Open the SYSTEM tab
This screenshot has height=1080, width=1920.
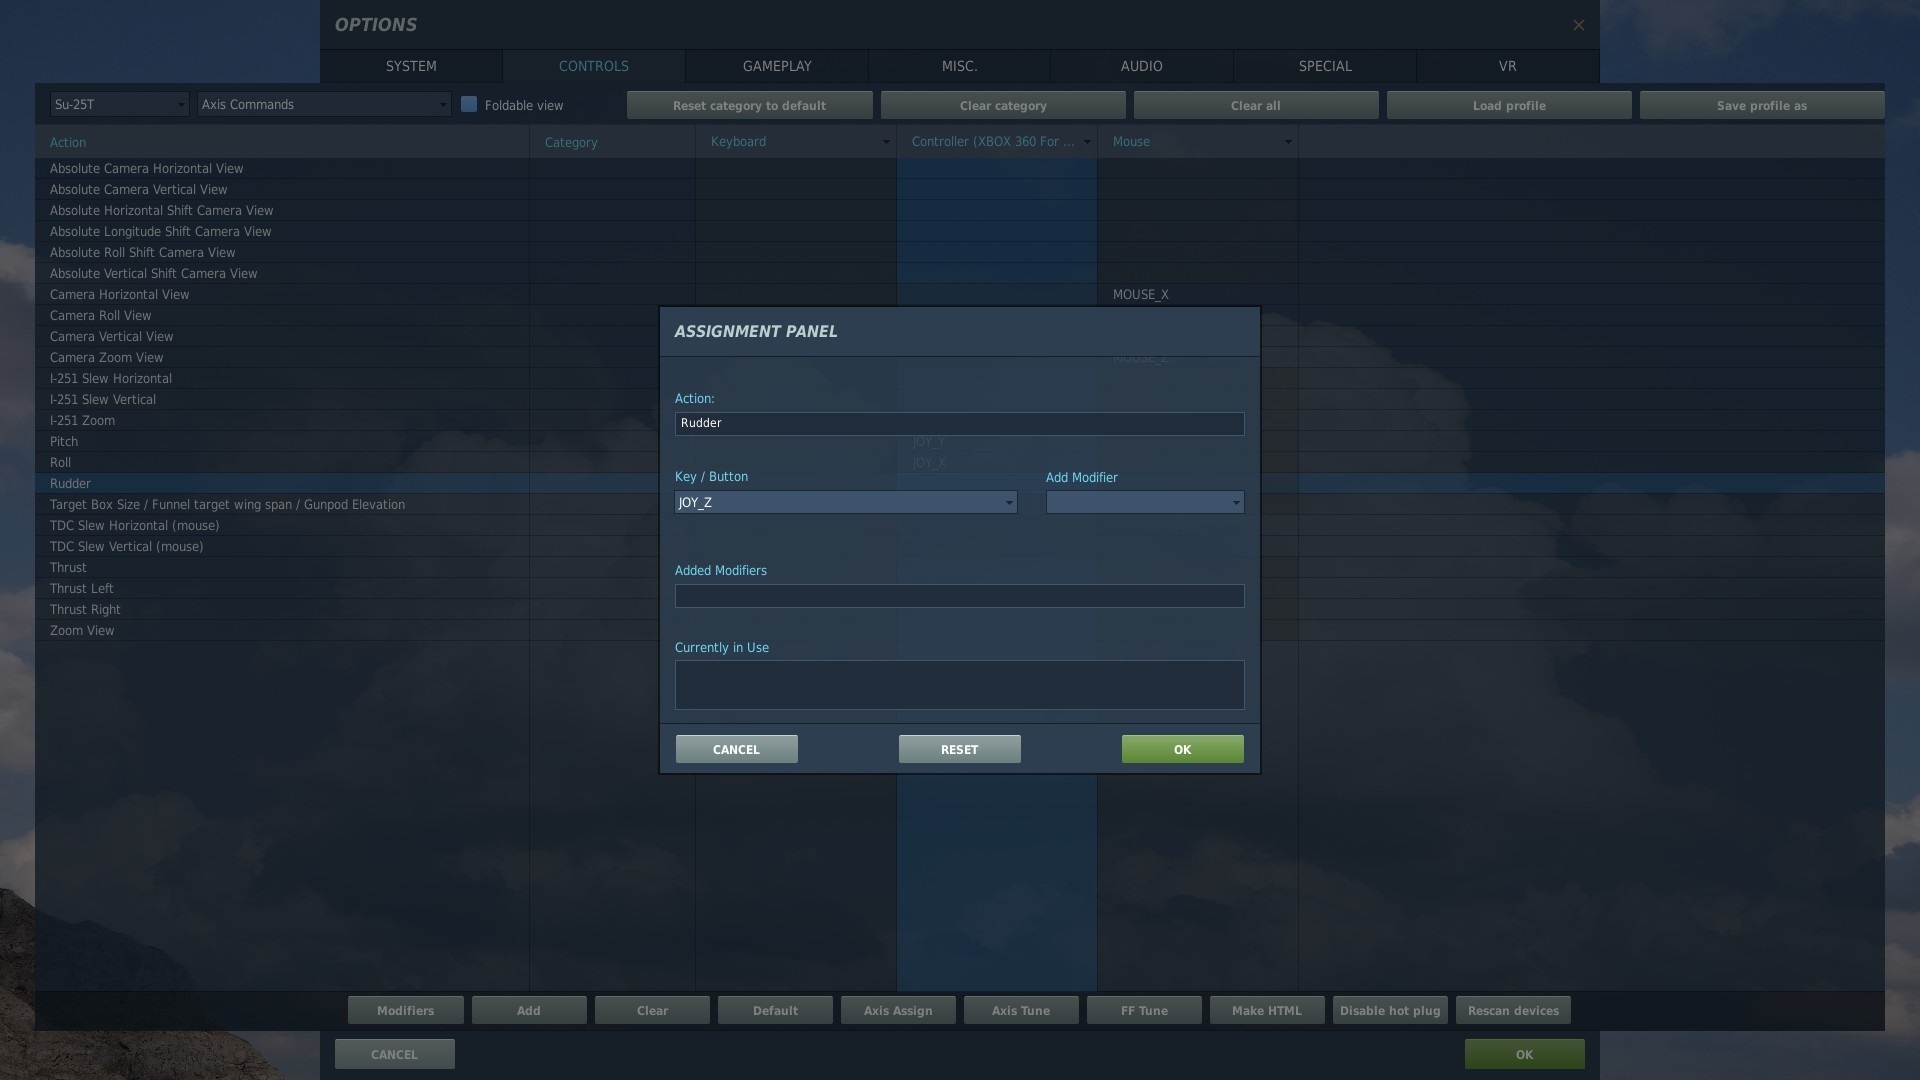411,66
